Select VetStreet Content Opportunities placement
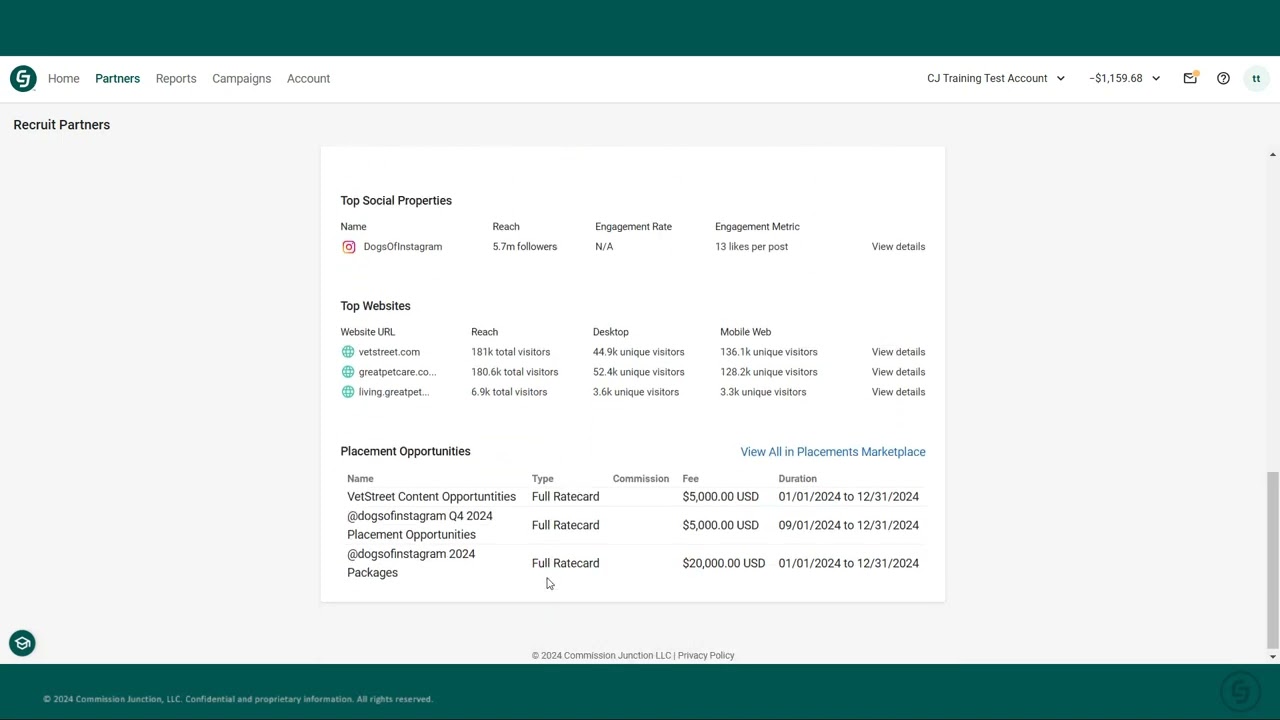Screen dimensions: 1280x720 (432, 497)
